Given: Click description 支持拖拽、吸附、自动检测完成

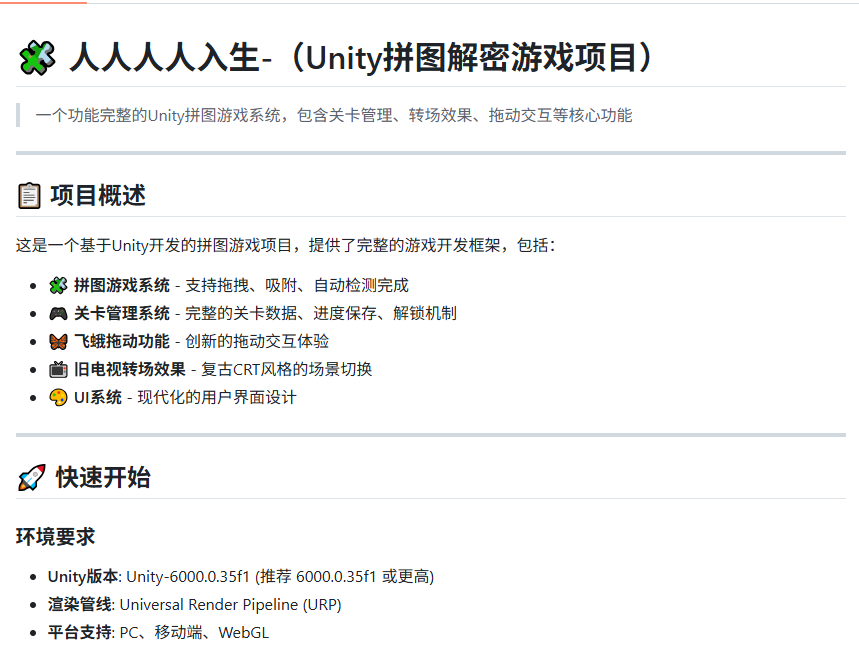Looking at the screenshot, I should (x=297, y=285).
